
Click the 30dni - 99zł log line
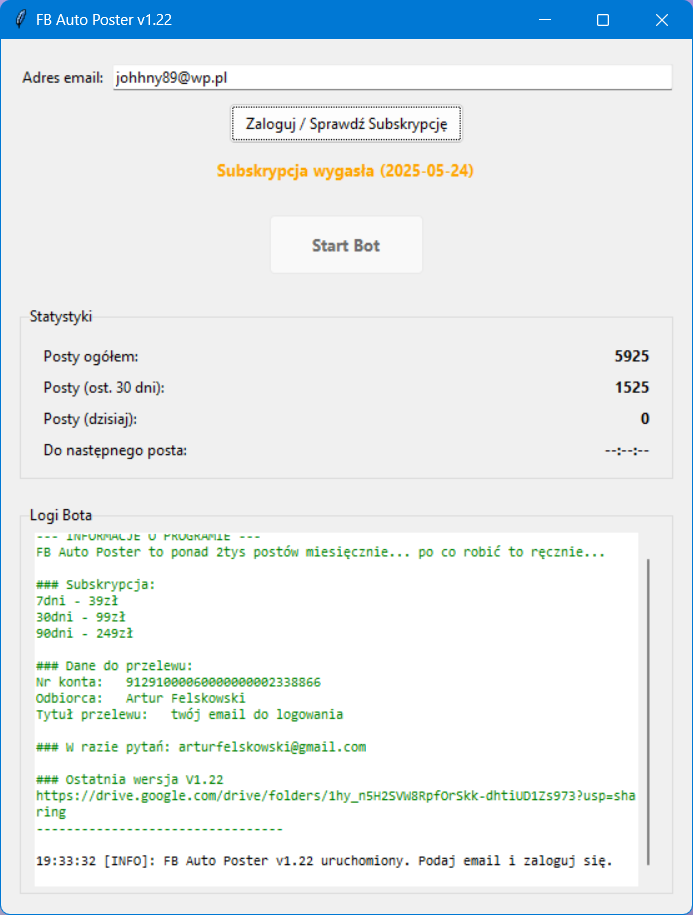[x=80, y=617]
